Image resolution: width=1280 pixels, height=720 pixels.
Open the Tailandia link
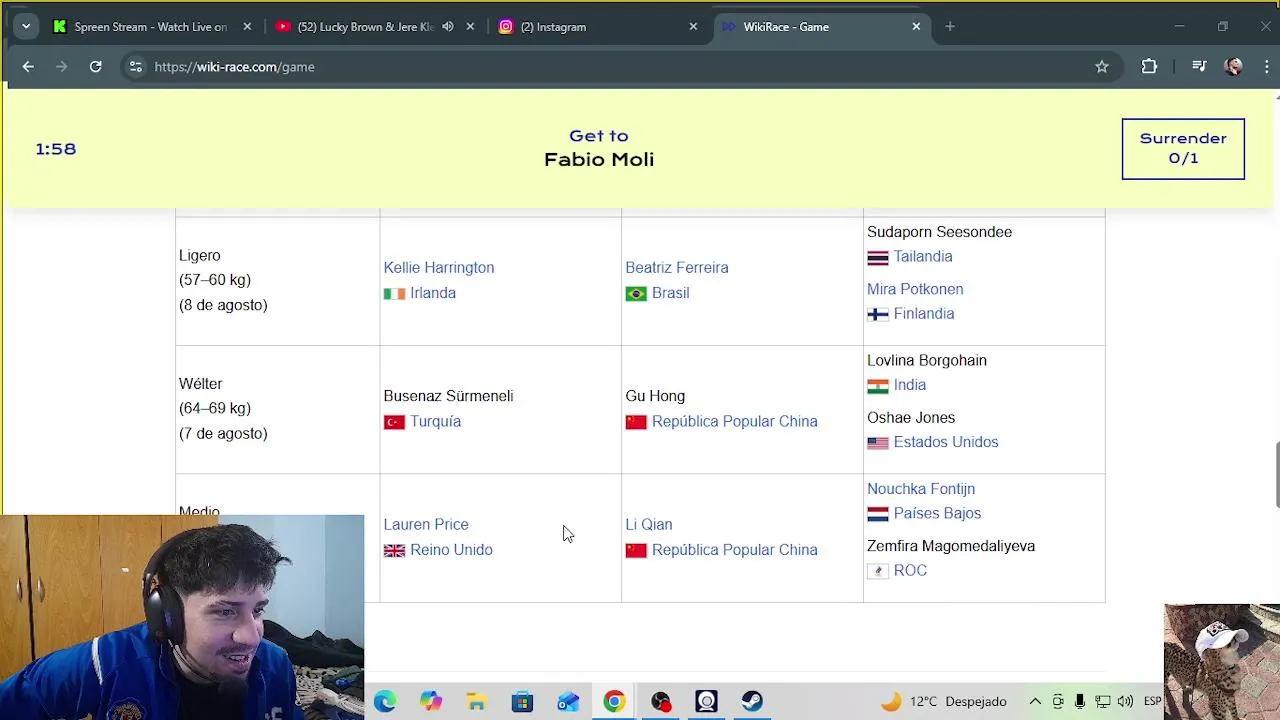(x=923, y=257)
